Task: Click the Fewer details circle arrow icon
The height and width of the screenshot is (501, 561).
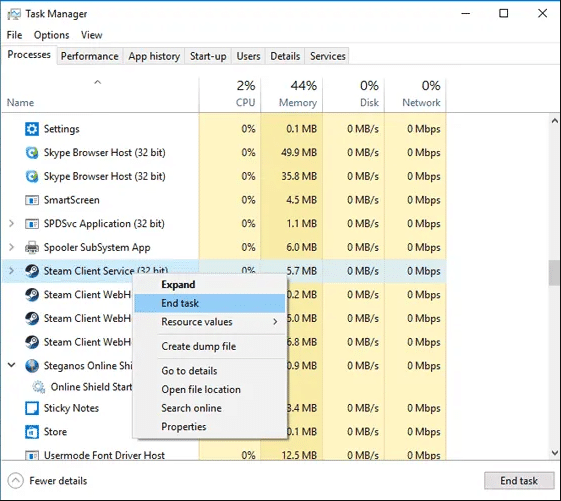Action: [x=15, y=481]
